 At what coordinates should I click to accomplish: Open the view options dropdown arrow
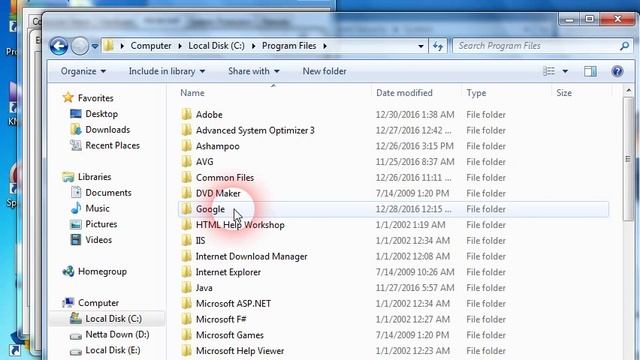coord(565,71)
